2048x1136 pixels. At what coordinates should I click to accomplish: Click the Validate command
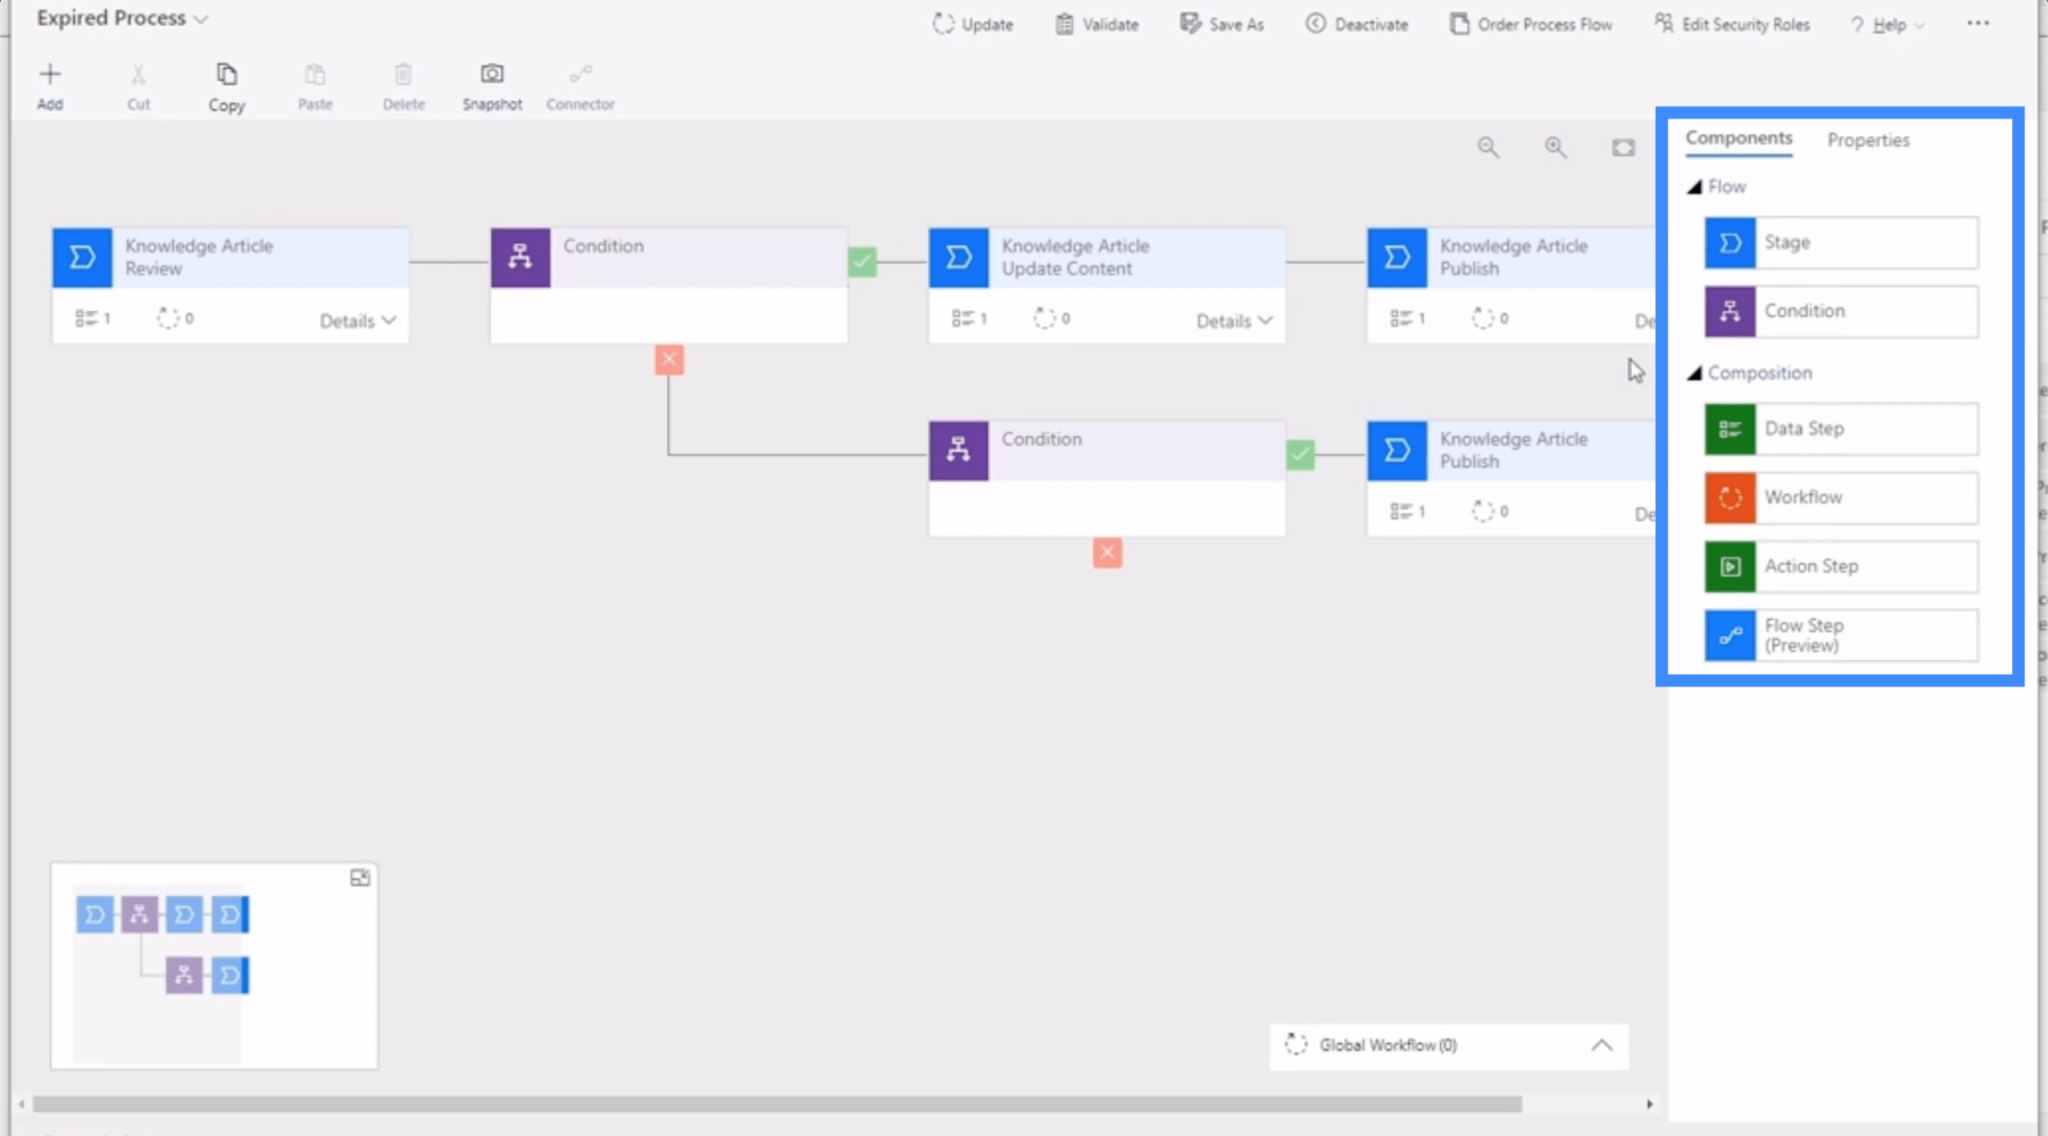(1097, 24)
